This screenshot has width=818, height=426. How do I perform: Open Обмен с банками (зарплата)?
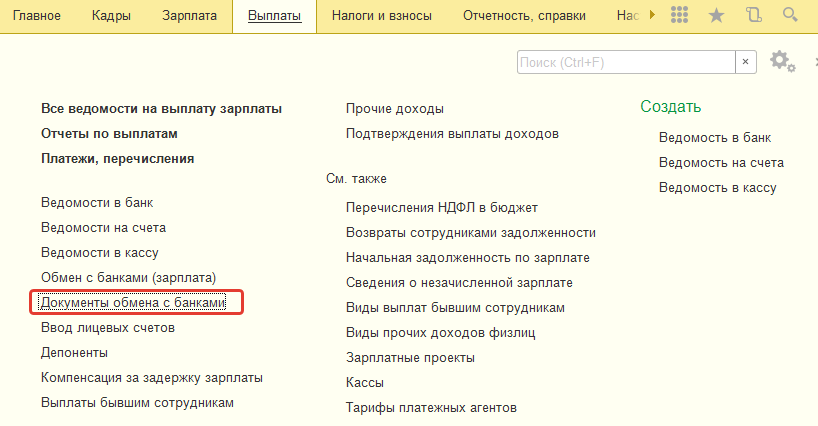click(128, 277)
